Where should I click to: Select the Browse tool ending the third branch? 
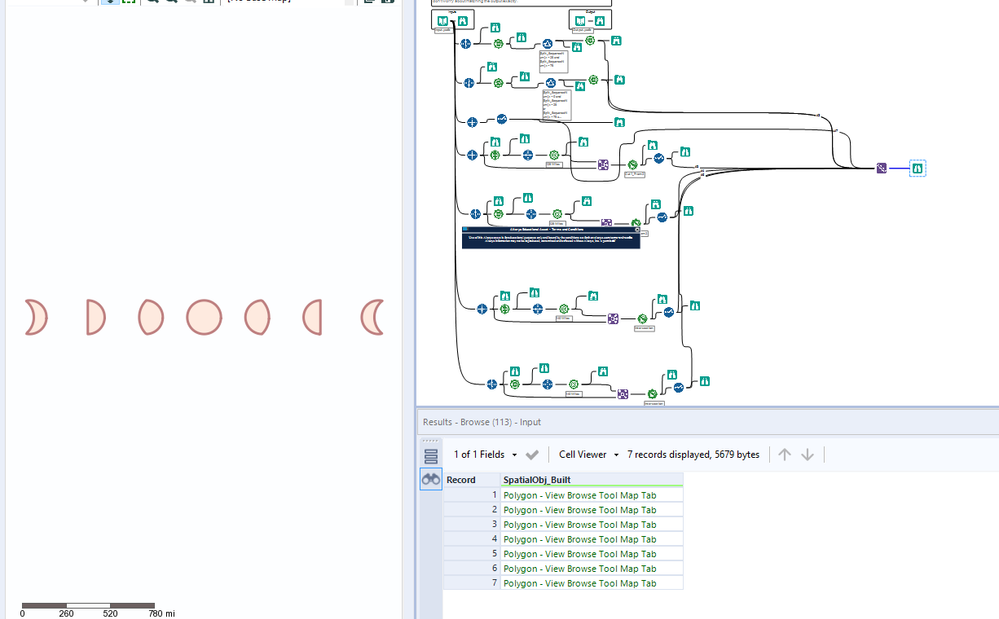[x=619, y=122]
